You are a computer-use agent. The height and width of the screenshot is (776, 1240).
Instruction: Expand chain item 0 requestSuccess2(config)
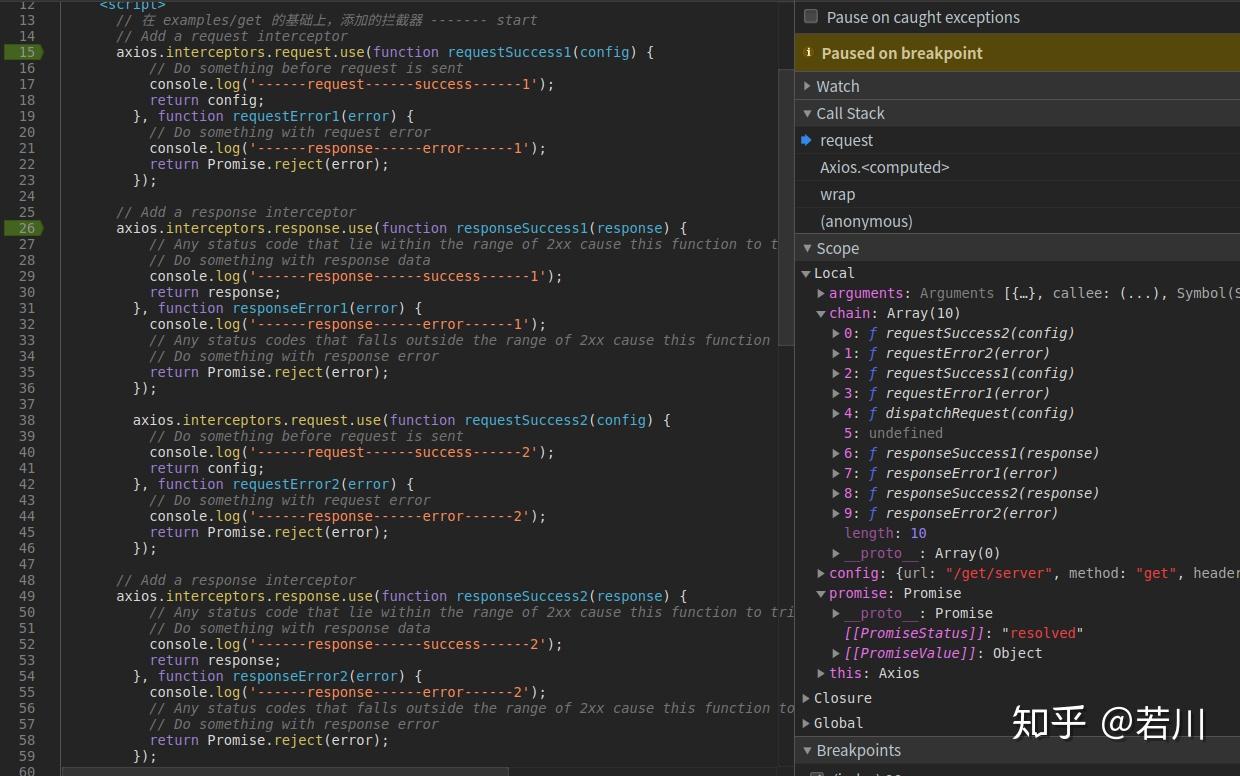[836, 333]
